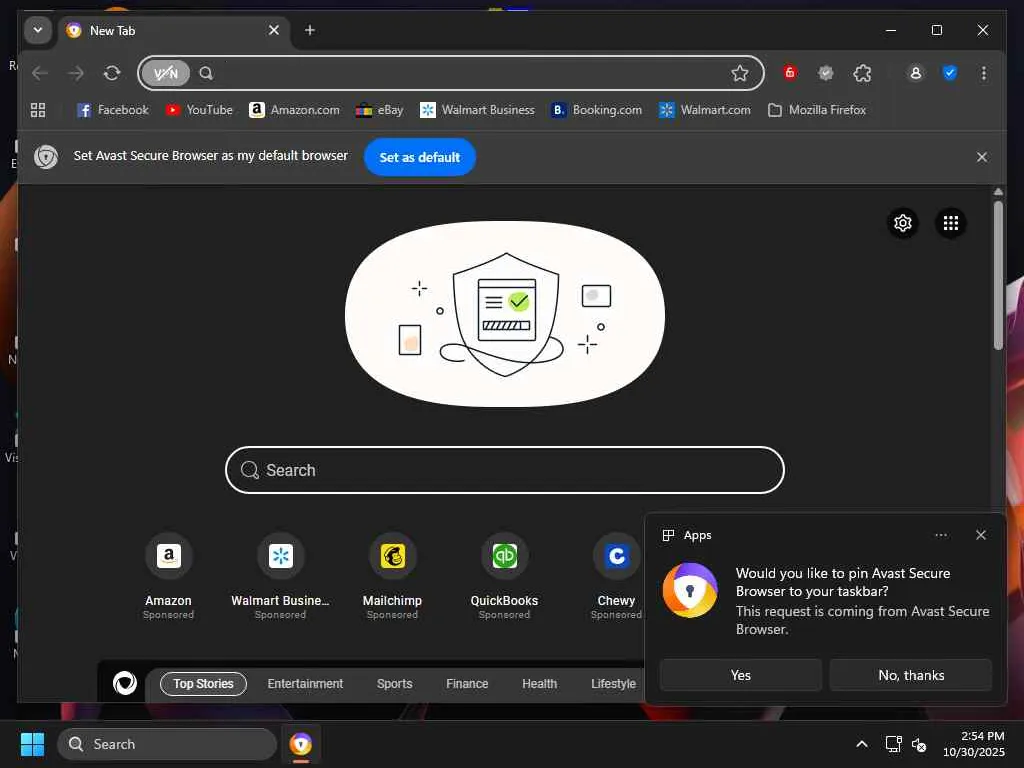Open the QuickBooks sponsored shortcut

[504, 577]
